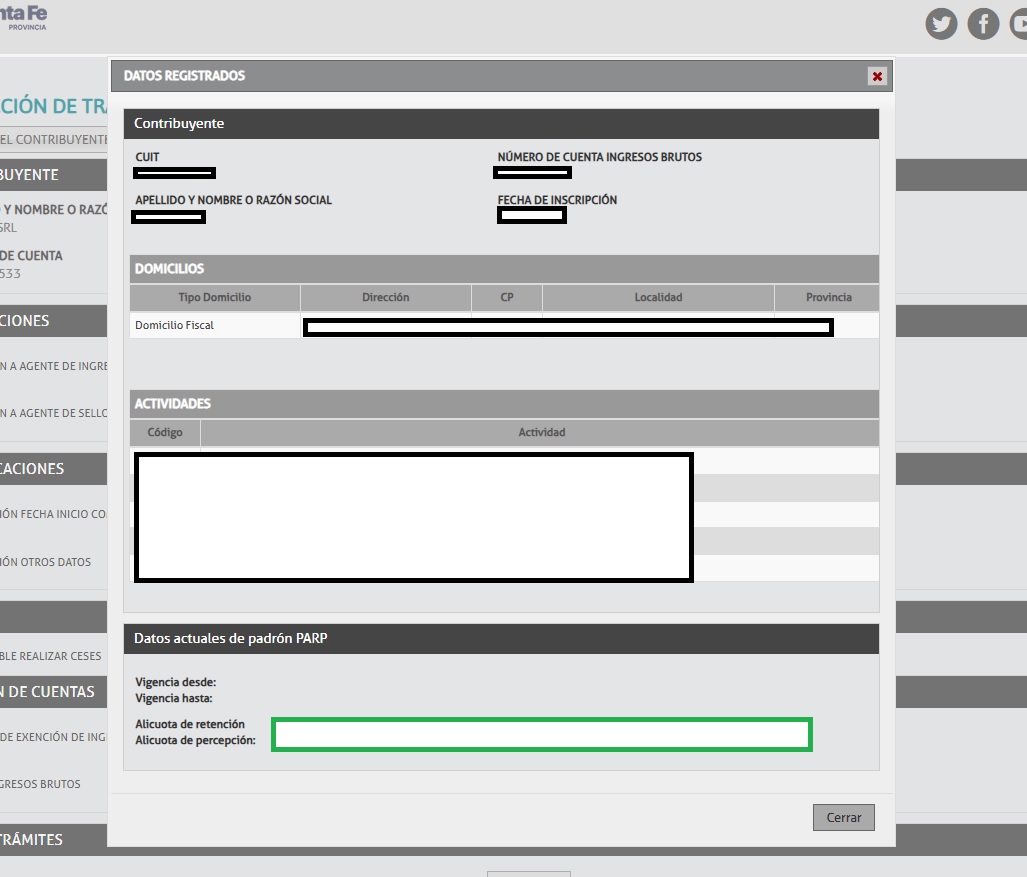Image resolution: width=1027 pixels, height=877 pixels.
Task: Click the Vigencia desde label
Action: 176,682
